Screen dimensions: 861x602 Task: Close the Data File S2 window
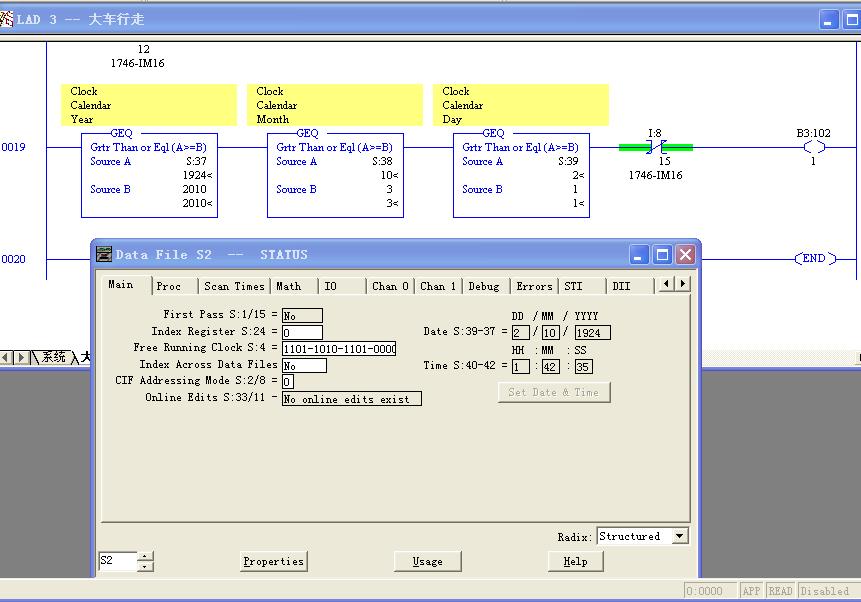point(685,255)
